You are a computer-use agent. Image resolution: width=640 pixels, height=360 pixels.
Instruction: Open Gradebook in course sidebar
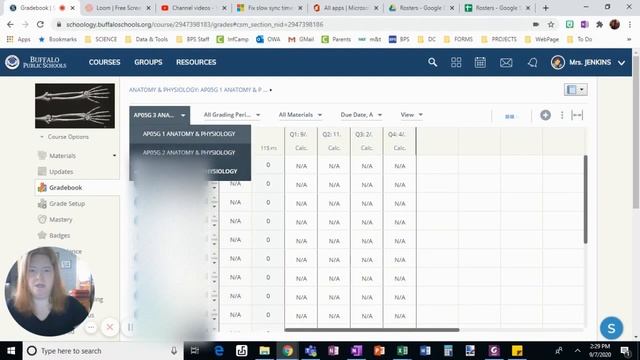point(66,187)
